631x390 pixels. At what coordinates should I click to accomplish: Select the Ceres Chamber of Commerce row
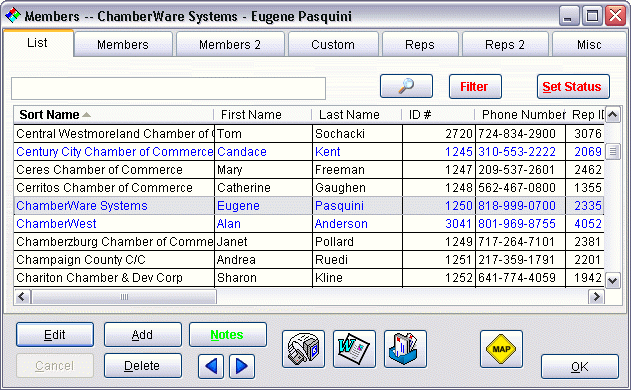(309, 170)
